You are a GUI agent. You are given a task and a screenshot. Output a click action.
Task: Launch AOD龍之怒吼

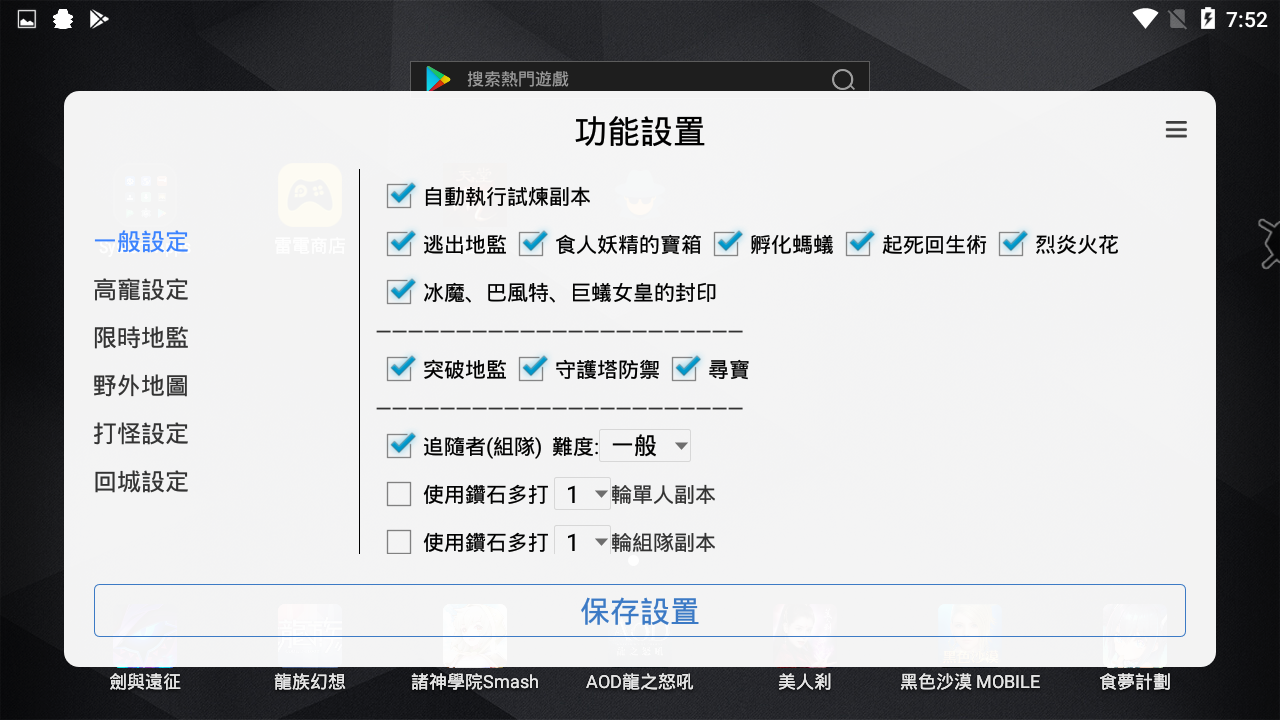click(x=639, y=681)
